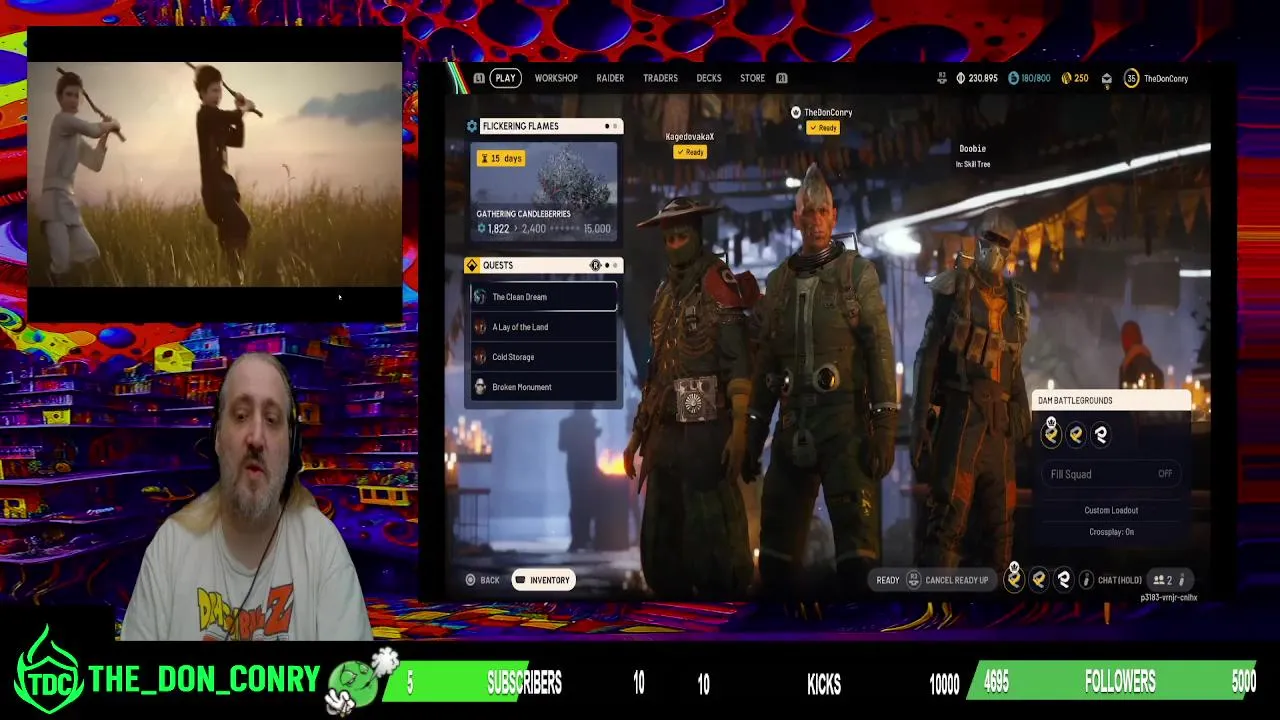Select A Lay of the Land quest
The height and width of the screenshot is (720, 1280).
click(x=544, y=327)
